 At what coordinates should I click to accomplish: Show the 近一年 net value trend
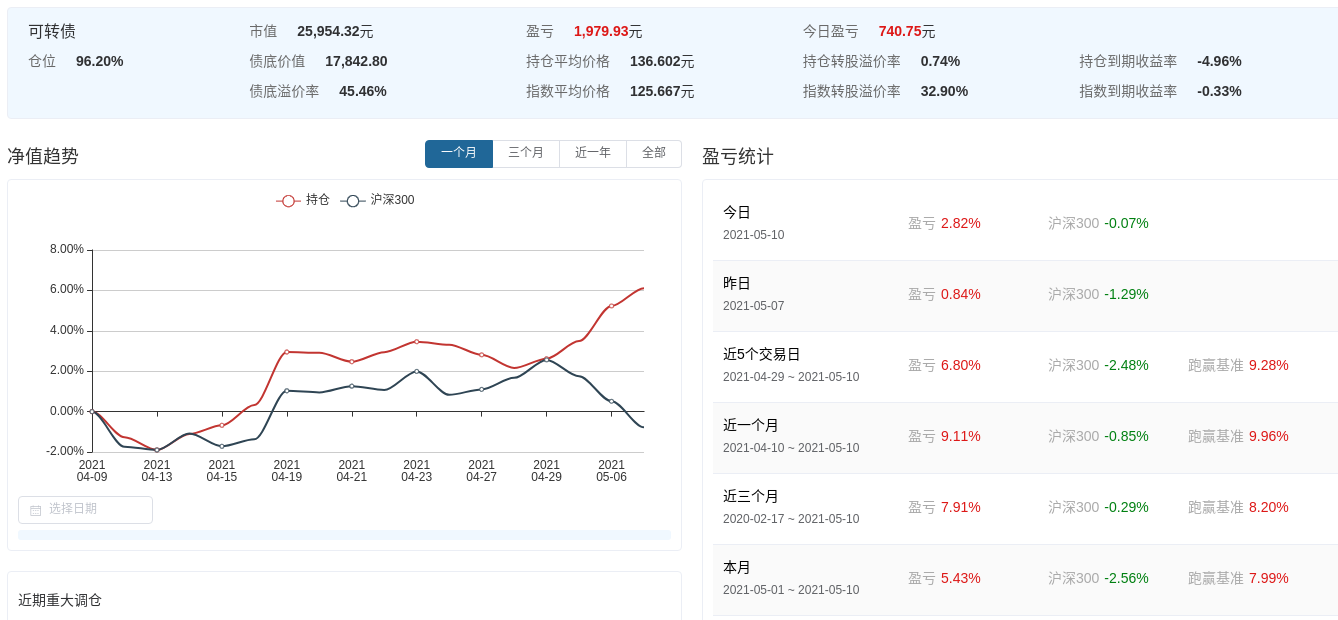pos(593,154)
